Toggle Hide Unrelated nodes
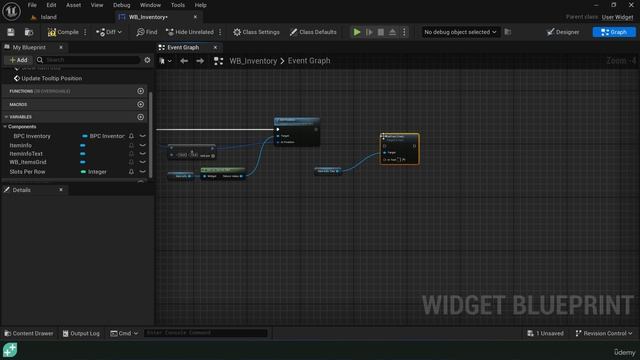640x360 pixels. click(x=190, y=32)
